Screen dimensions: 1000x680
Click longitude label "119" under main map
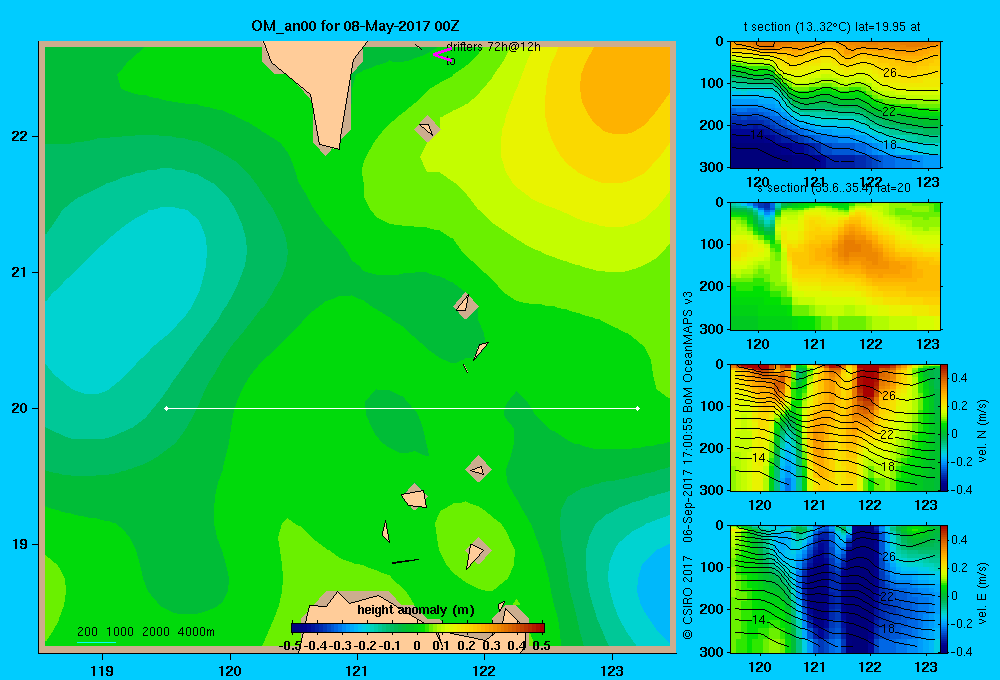tap(102, 671)
